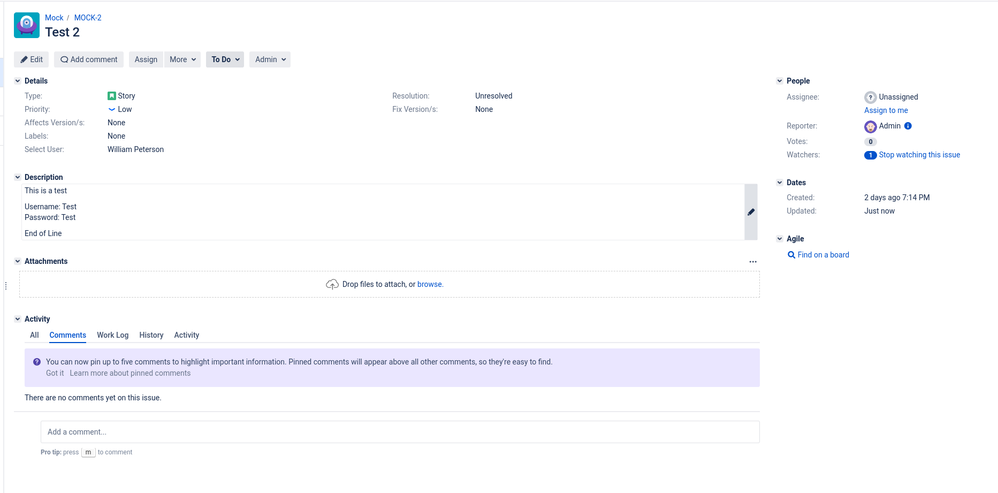The width and height of the screenshot is (998, 493).
Task: Click the '2 days ago 7:14 PM' created date
Action: click(897, 198)
